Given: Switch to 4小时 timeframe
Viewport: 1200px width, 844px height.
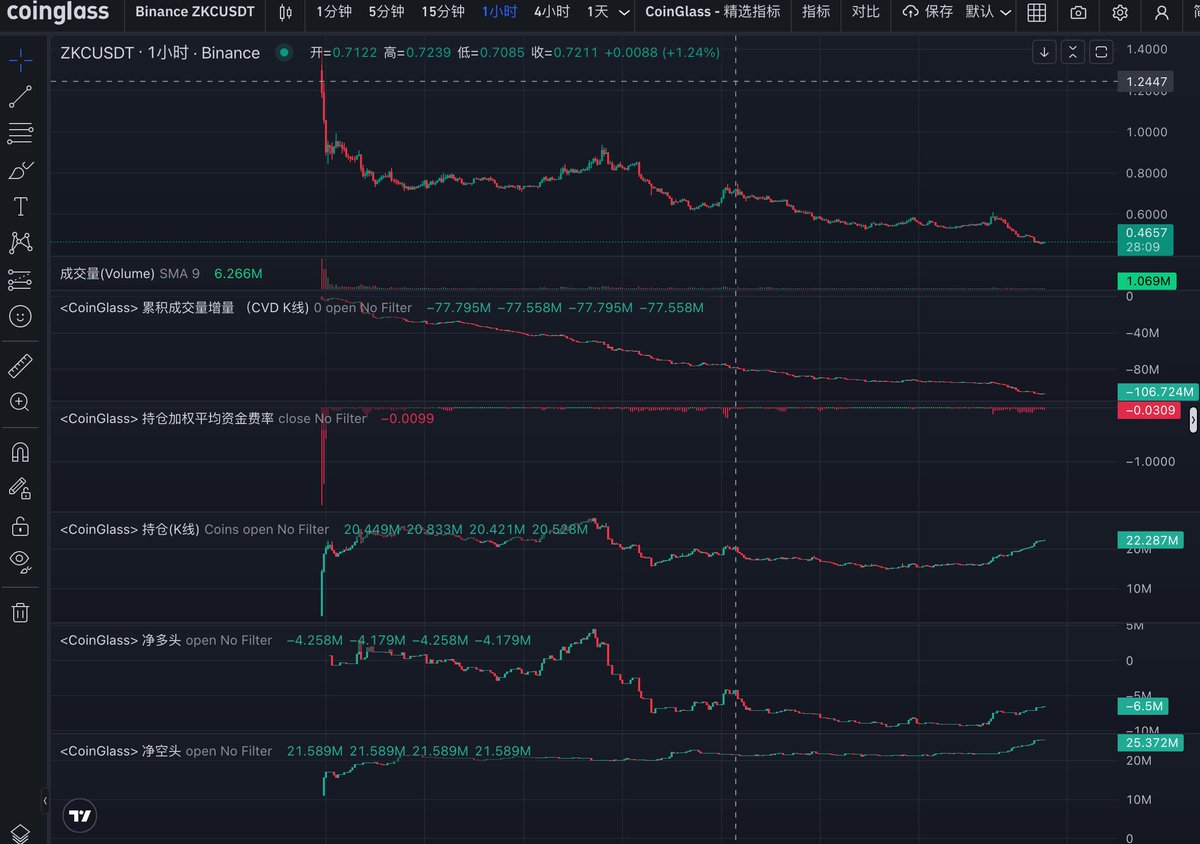Looking at the screenshot, I should pyautogui.click(x=551, y=12).
